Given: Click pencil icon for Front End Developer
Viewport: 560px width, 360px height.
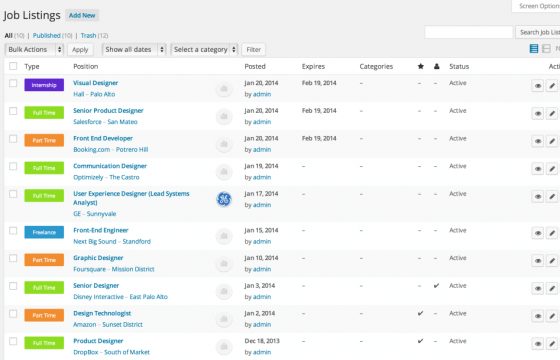Looking at the screenshot, I should (x=552, y=141).
